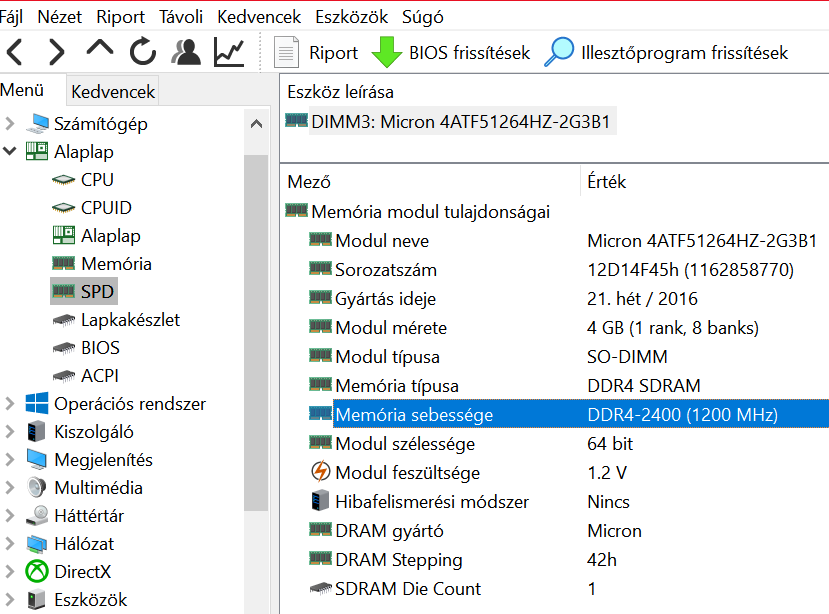Click the refresh icon in the toolbar
The width and height of the screenshot is (829, 614).
(x=143, y=52)
